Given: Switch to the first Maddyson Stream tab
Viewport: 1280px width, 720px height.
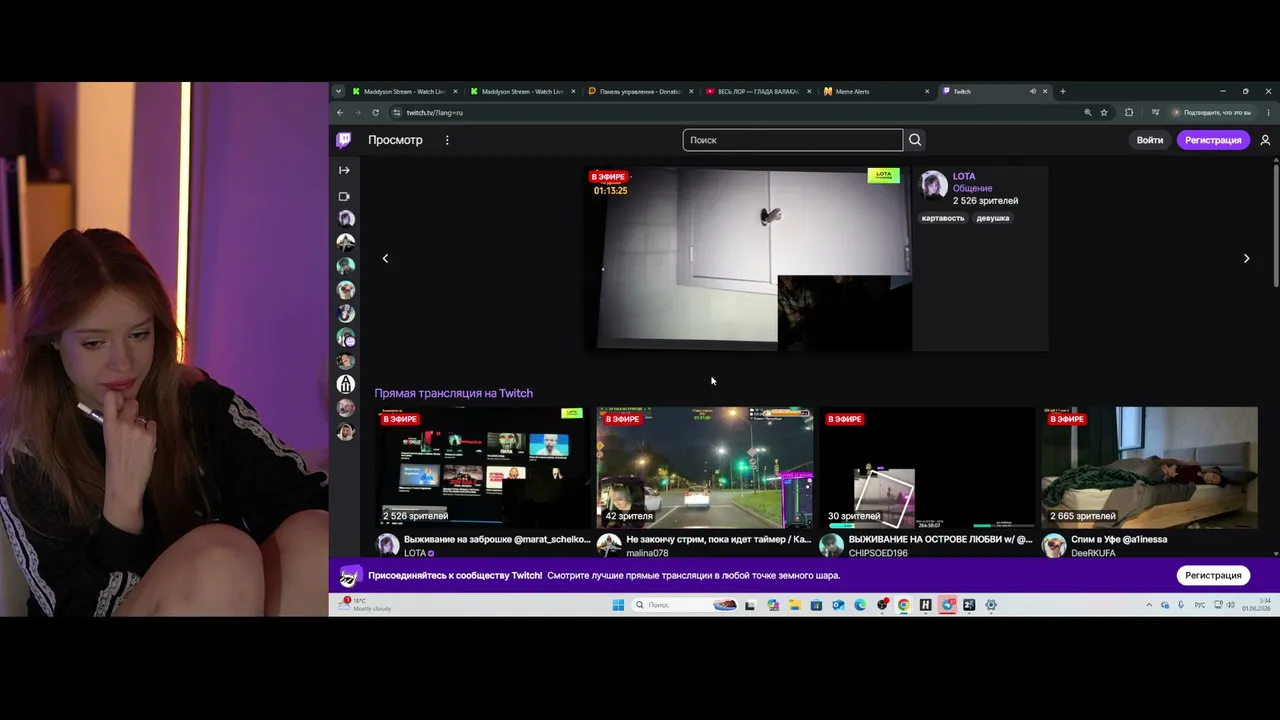Looking at the screenshot, I should 404,91.
